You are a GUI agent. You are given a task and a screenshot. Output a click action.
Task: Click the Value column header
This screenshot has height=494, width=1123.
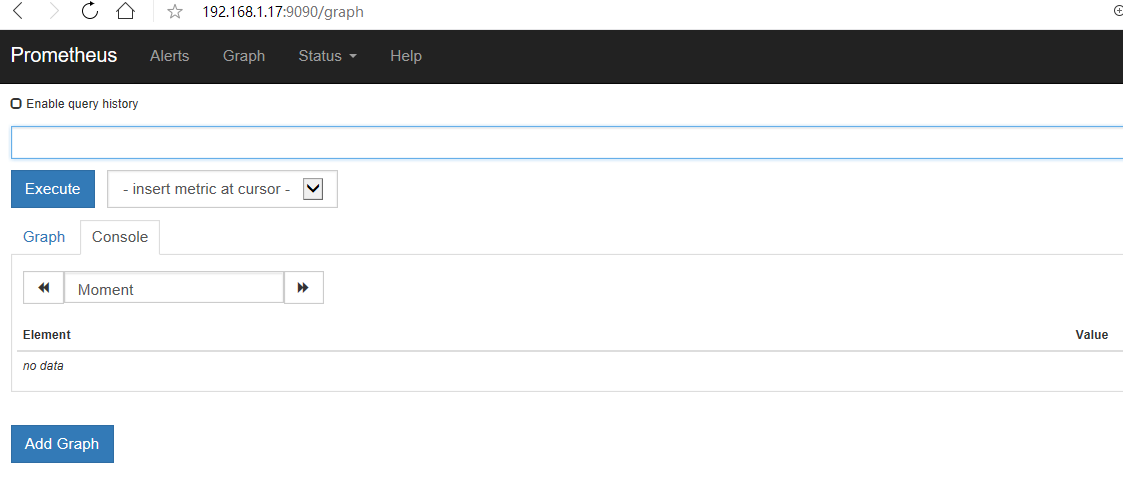(1092, 334)
